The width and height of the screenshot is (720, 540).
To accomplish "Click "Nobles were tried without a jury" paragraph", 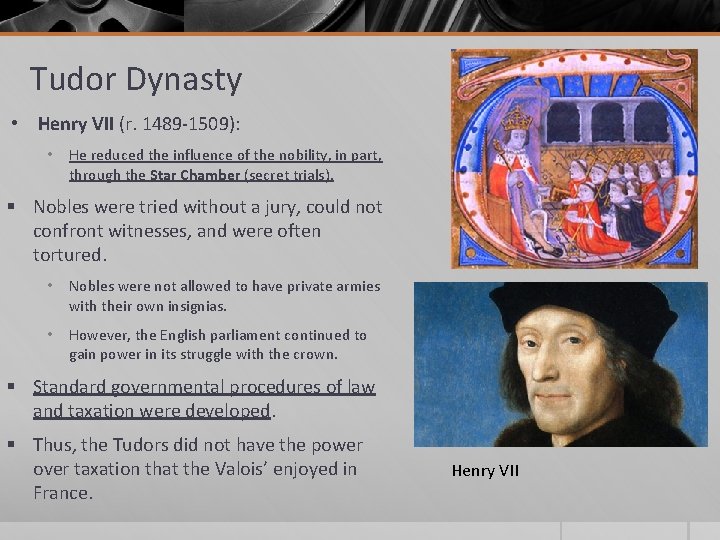I will pyautogui.click(x=208, y=231).
